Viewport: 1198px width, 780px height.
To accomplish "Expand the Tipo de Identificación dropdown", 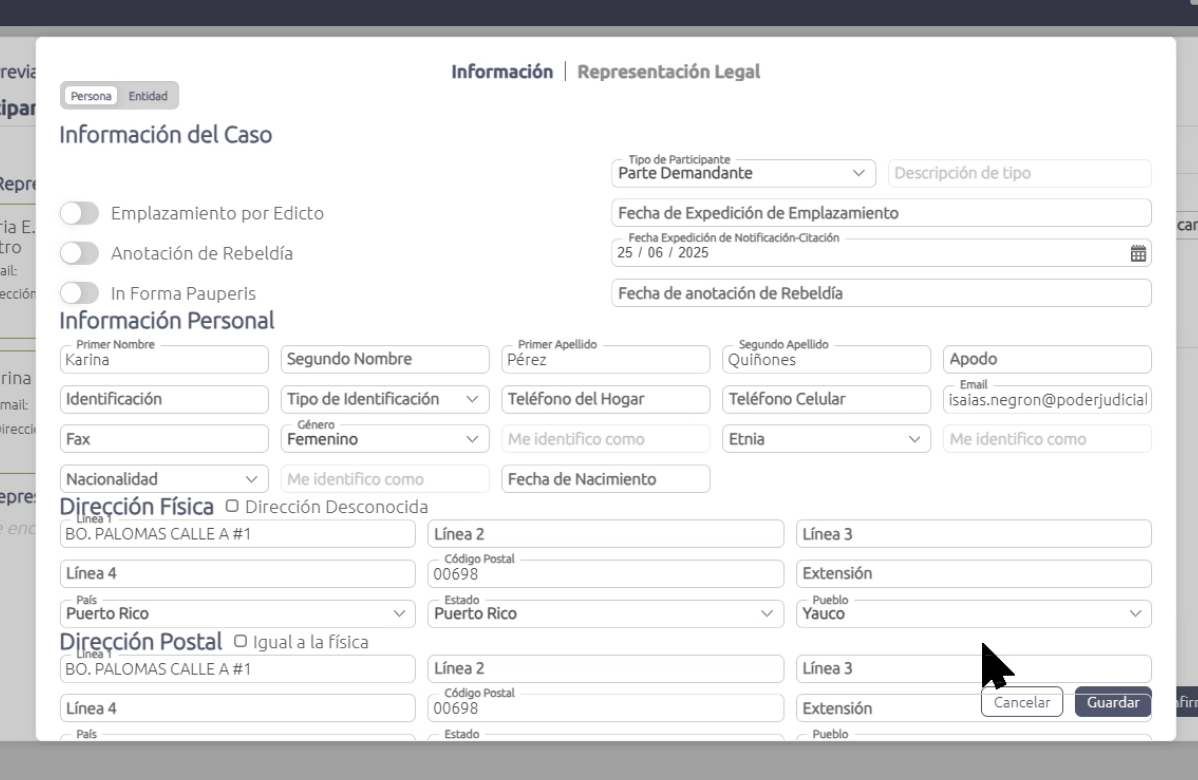I will coord(385,399).
